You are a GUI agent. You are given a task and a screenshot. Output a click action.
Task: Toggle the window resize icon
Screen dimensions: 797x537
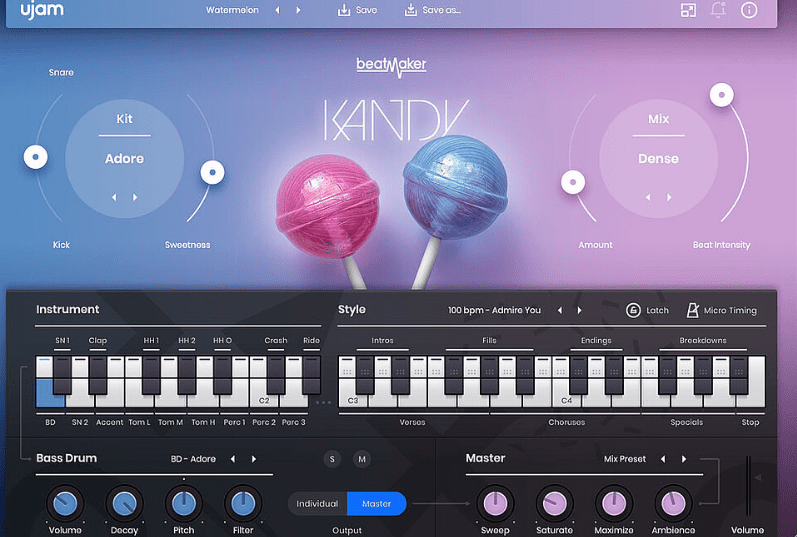tap(688, 10)
